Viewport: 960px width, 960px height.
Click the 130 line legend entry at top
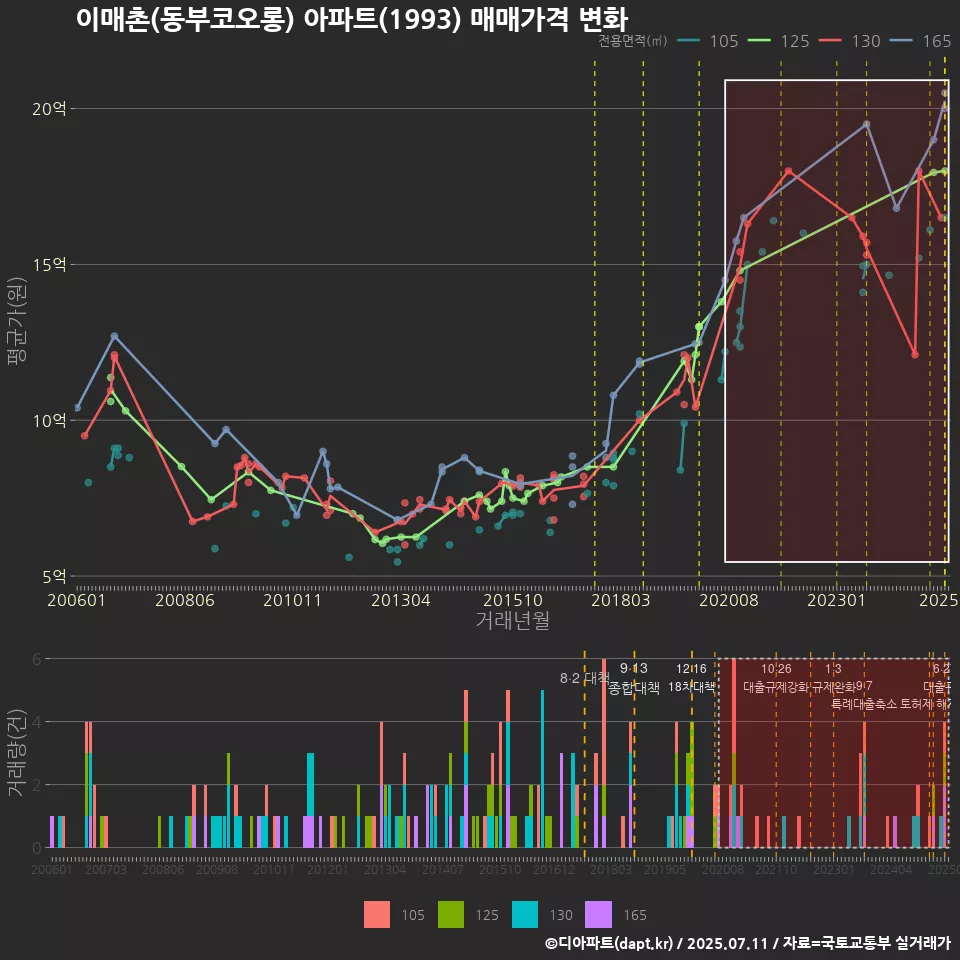(x=850, y=41)
